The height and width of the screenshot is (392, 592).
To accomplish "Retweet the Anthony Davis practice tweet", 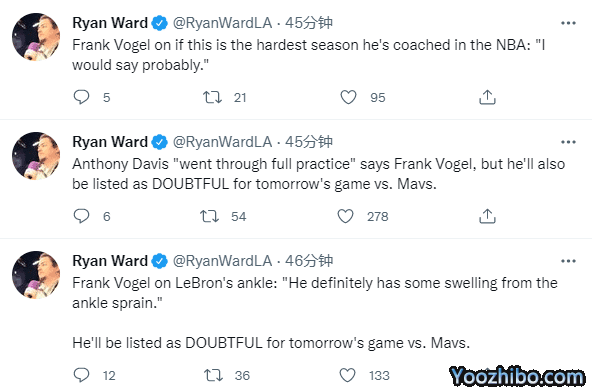I will [210, 216].
